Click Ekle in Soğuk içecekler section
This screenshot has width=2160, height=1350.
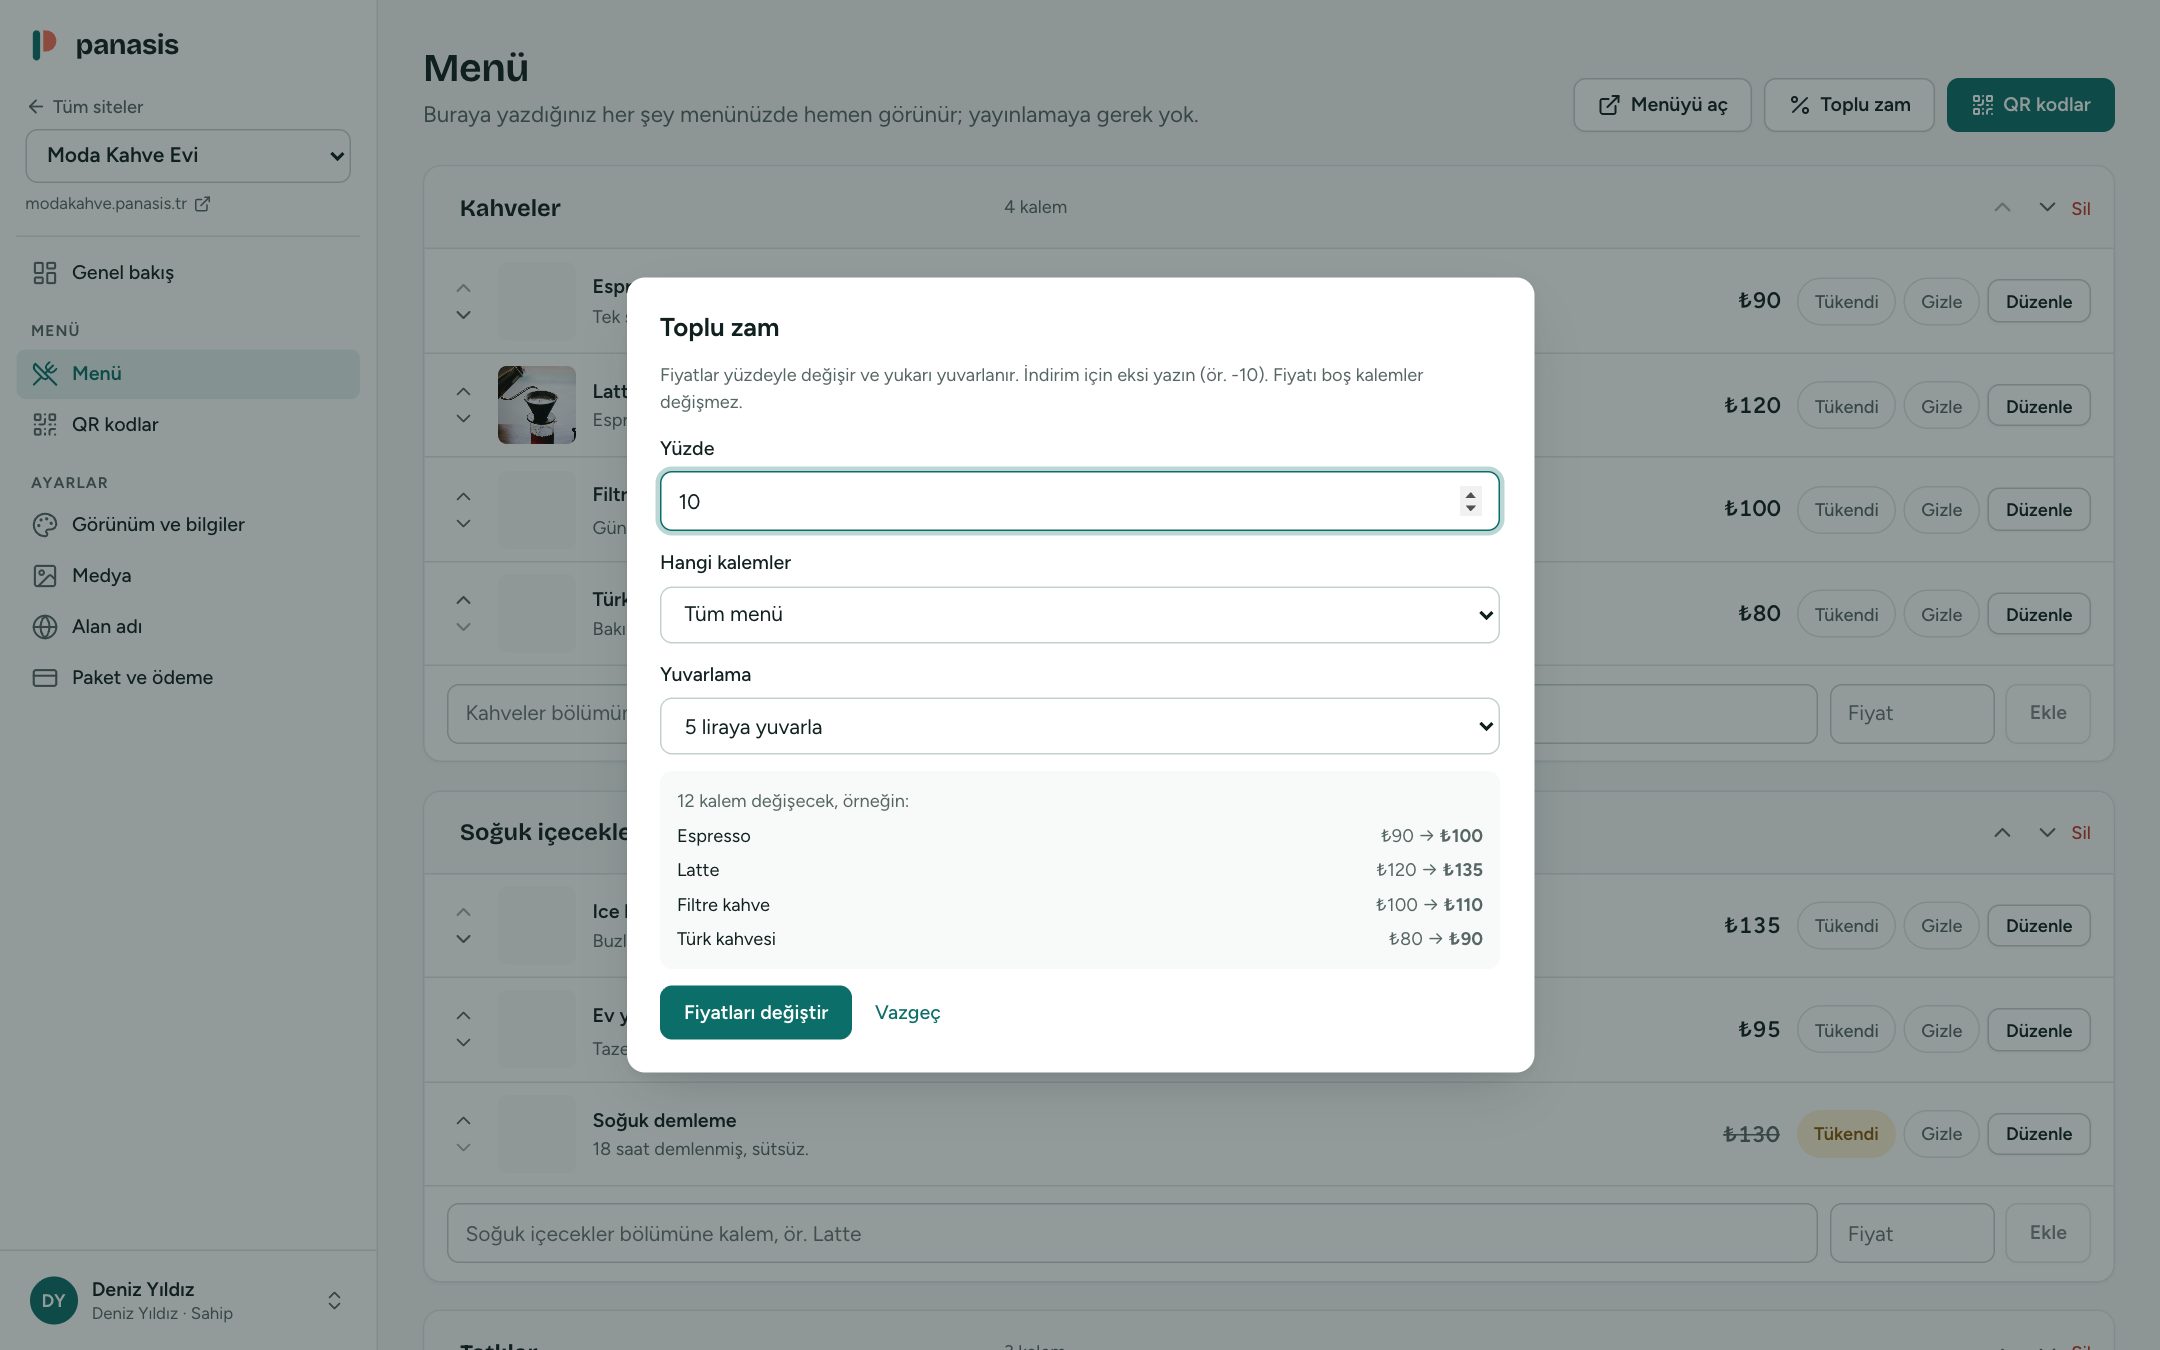pos(2048,1233)
